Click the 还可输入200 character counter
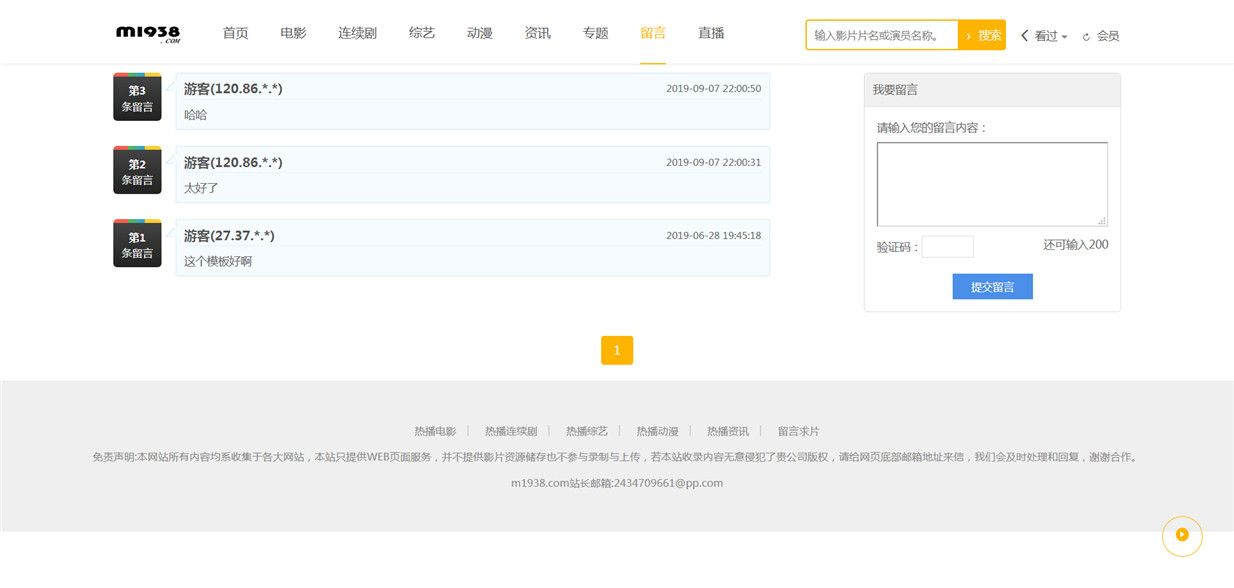Viewport: 1234px width, 588px height. point(1075,245)
